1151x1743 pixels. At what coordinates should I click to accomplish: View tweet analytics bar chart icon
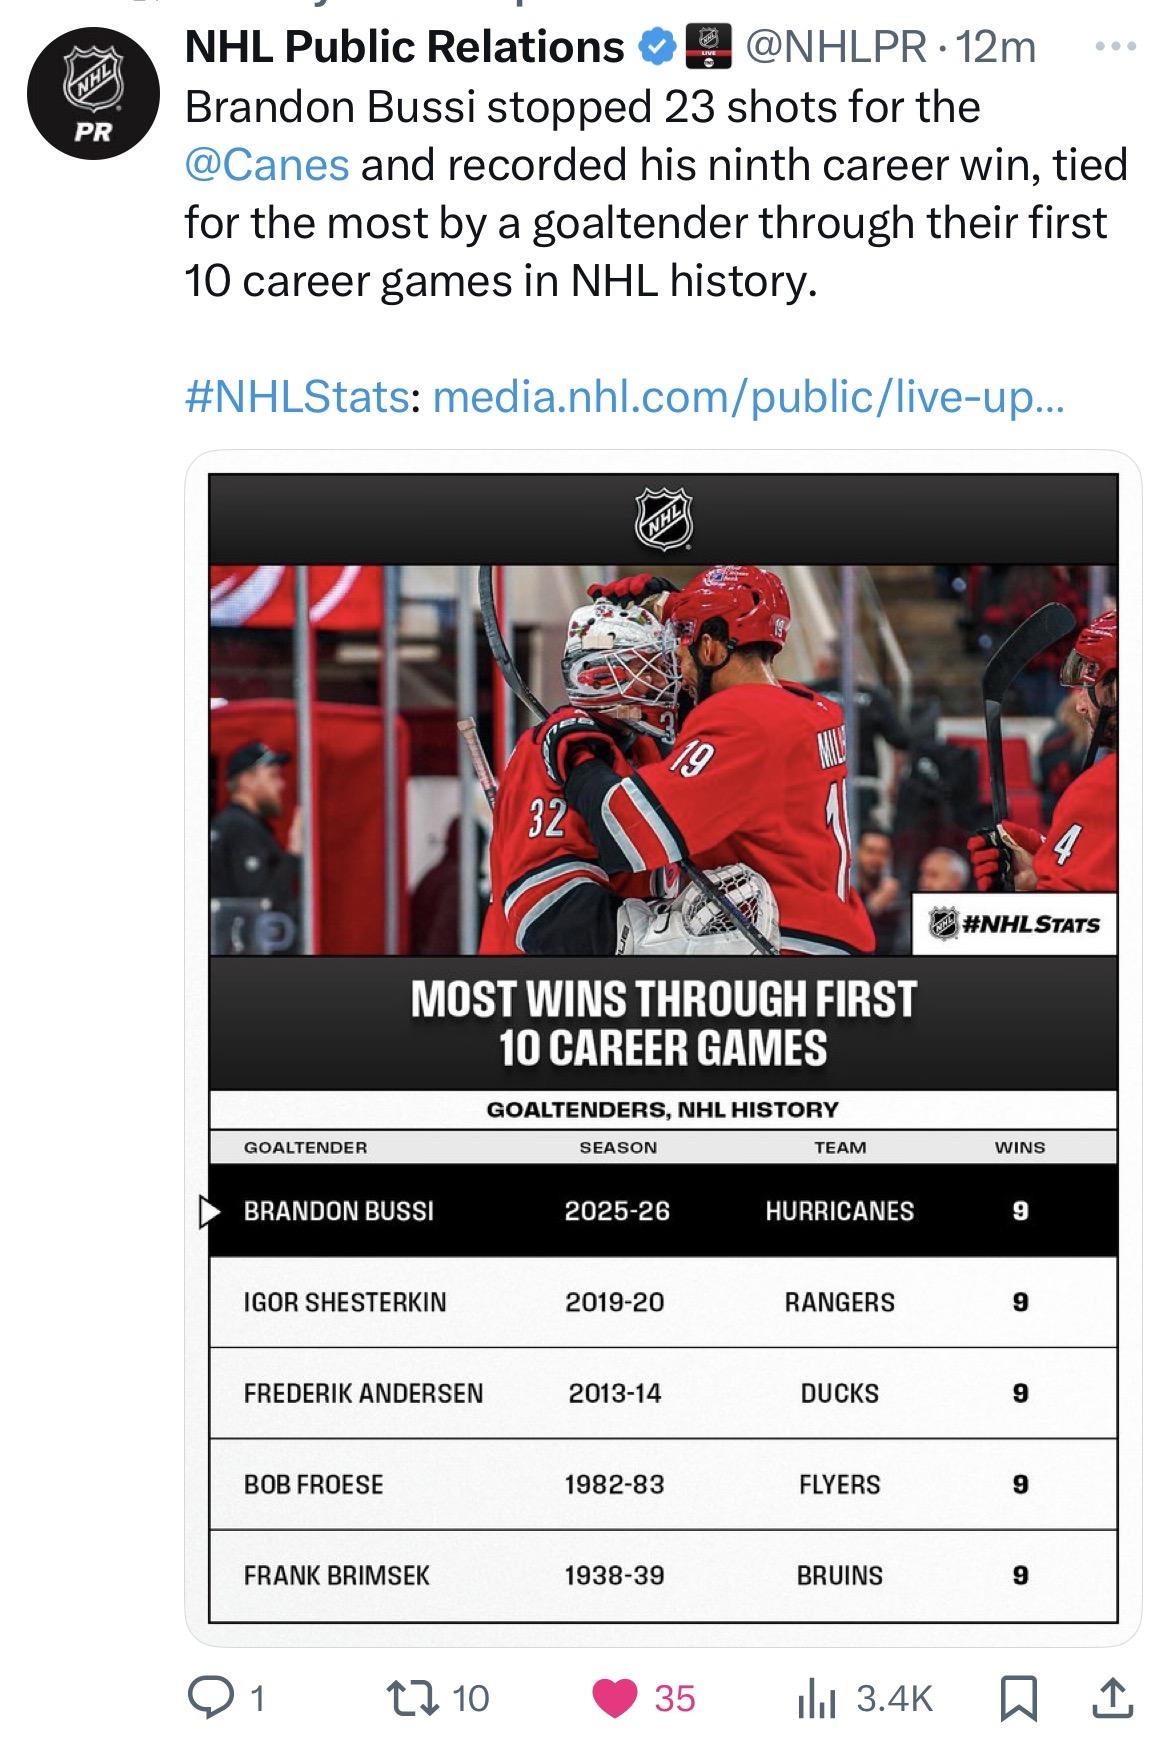[816, 1697]
